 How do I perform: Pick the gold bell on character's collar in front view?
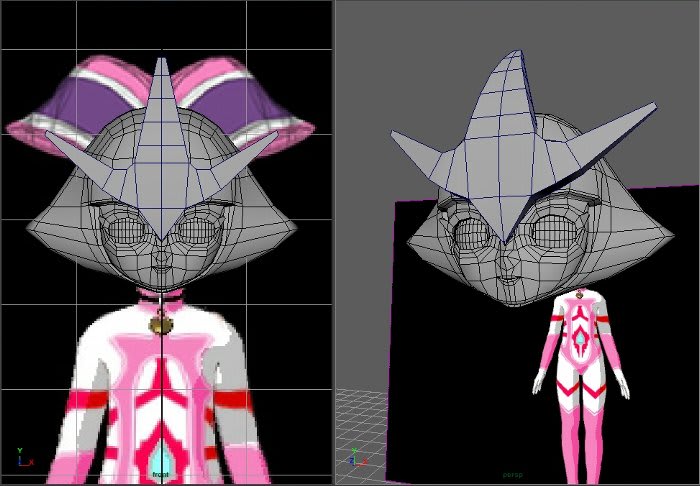tap(161, 325)
